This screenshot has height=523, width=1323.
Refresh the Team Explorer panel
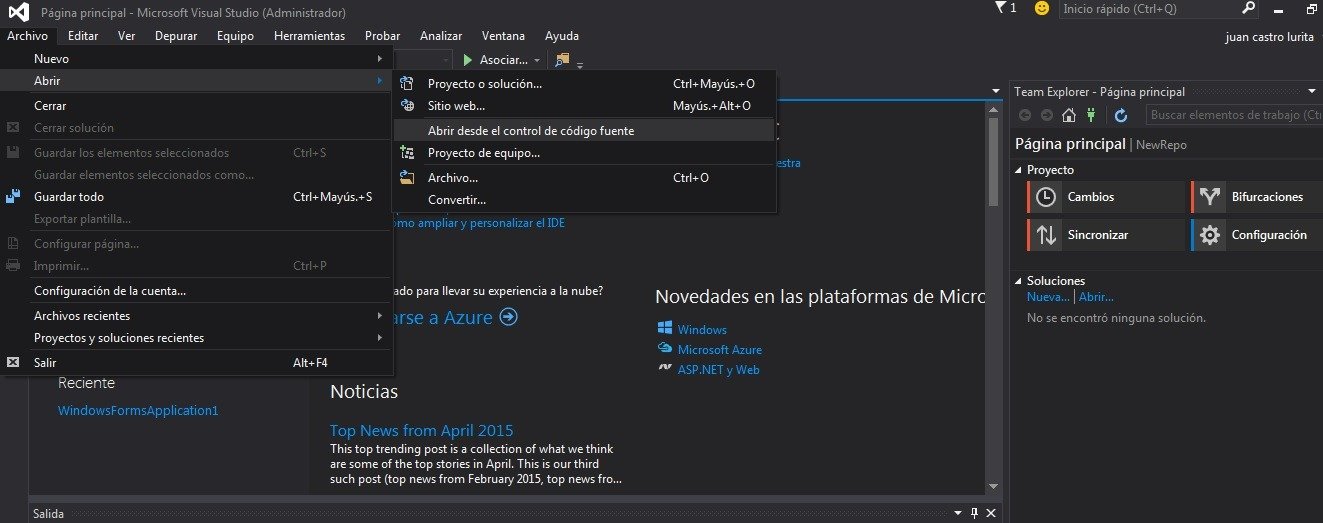coord(1121,115)
